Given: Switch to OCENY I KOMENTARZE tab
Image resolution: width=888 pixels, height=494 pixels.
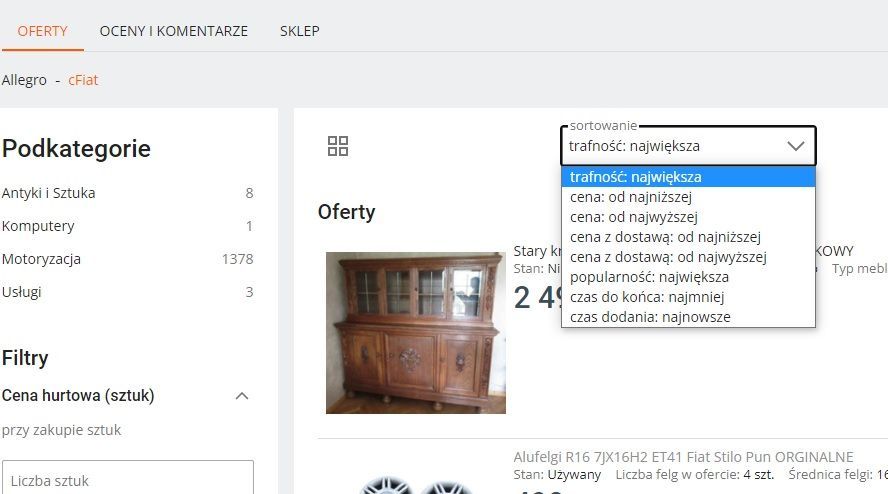Looking at the screenshot, I should (173, 31).
